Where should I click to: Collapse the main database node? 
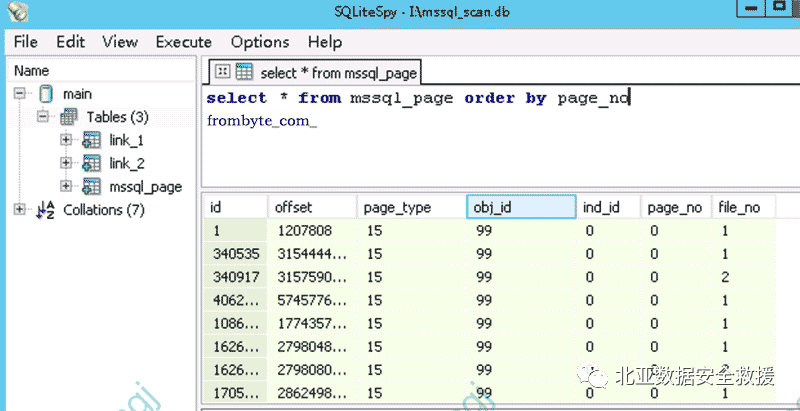[19, 94]
